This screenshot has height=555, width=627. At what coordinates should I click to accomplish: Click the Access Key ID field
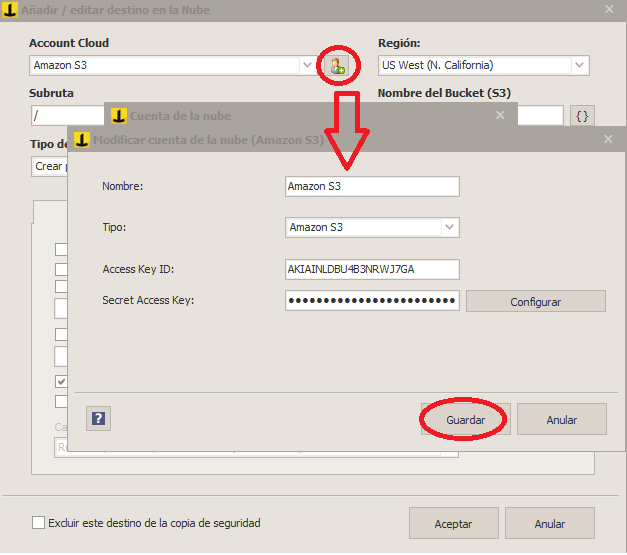[x=372, y=270]
